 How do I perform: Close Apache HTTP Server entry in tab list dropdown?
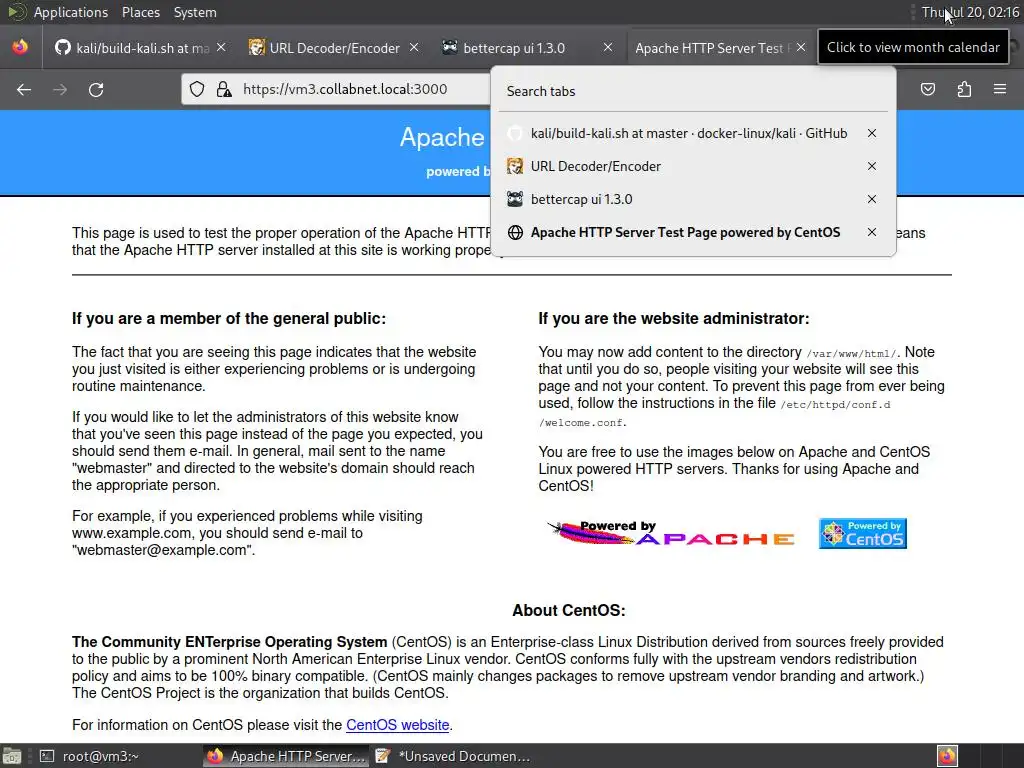pos(872,232)
